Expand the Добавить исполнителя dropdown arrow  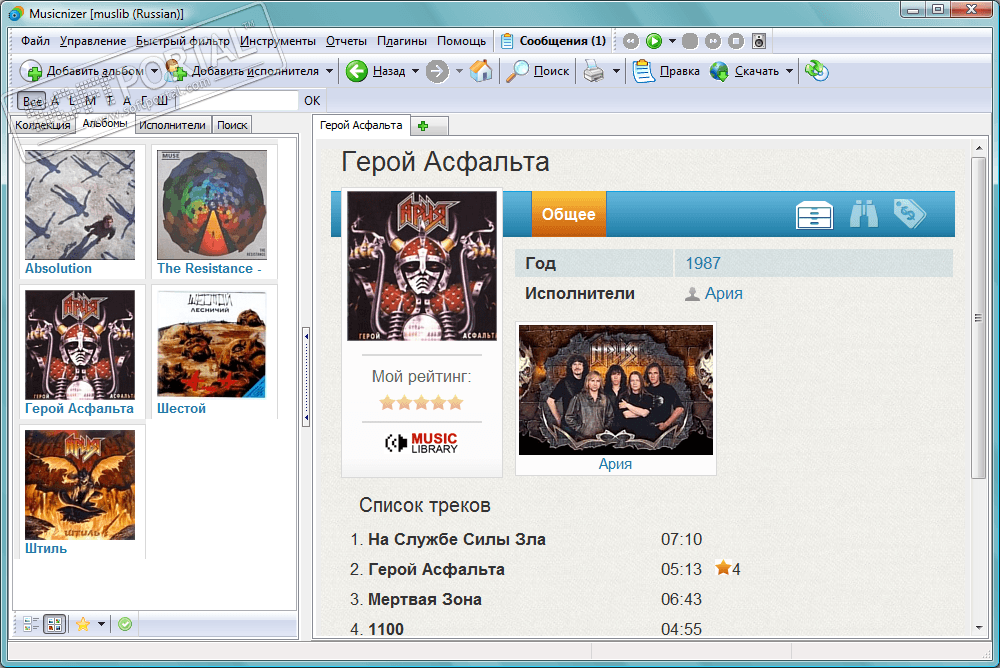(329, 71)
